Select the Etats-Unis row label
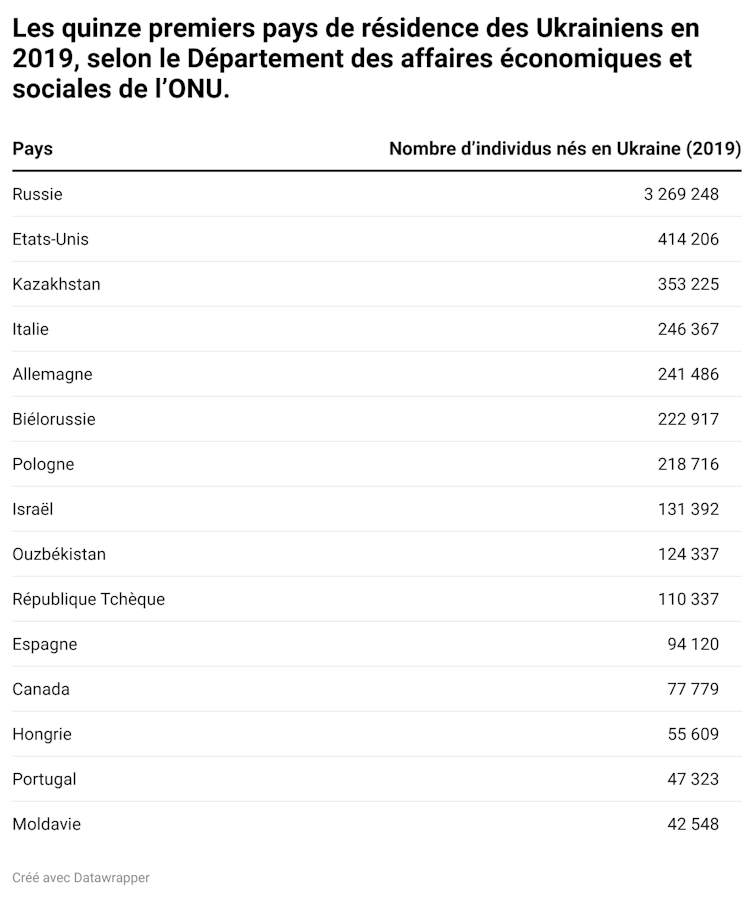The width and height of the screenshot is (754, 898). pyautogui.click(x=51, y=239)
